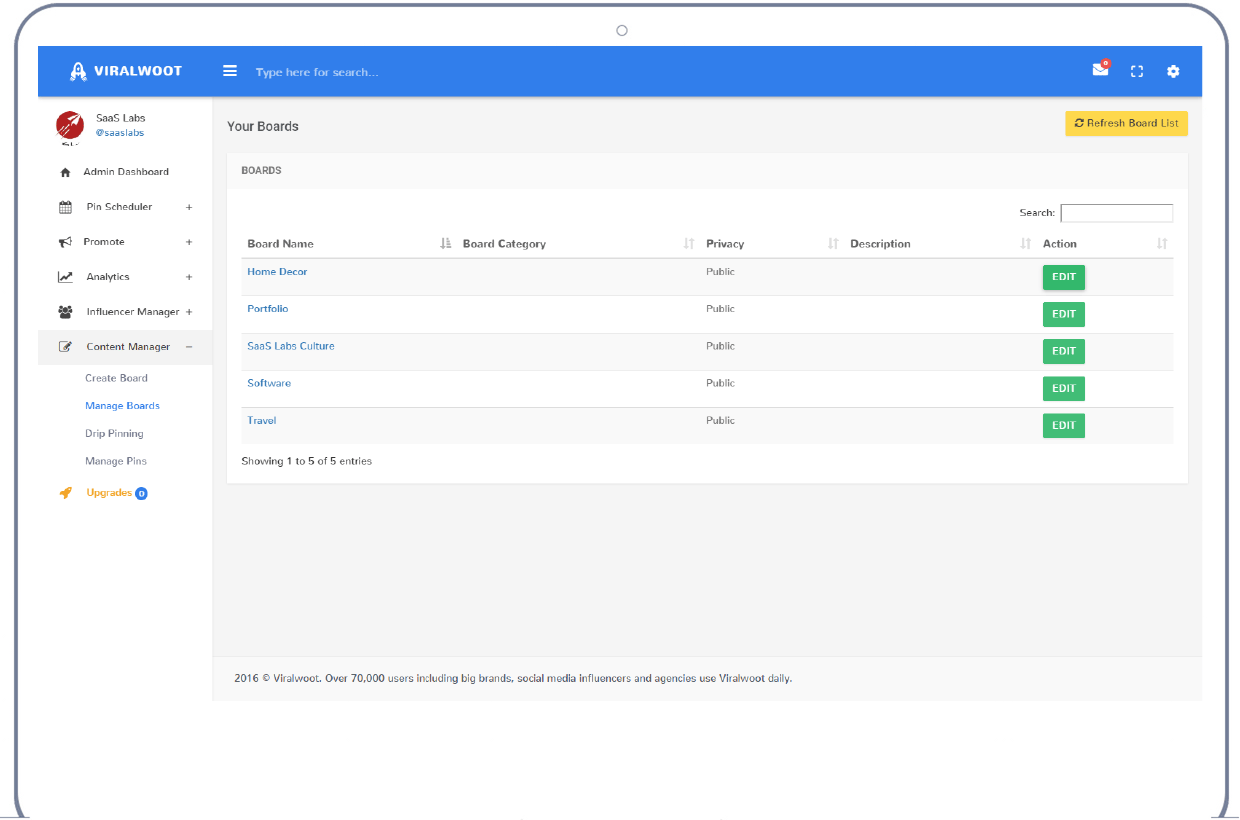Expand the Analytics plus sign
This screenshot has width=1240, height=820.
[189, 277]
